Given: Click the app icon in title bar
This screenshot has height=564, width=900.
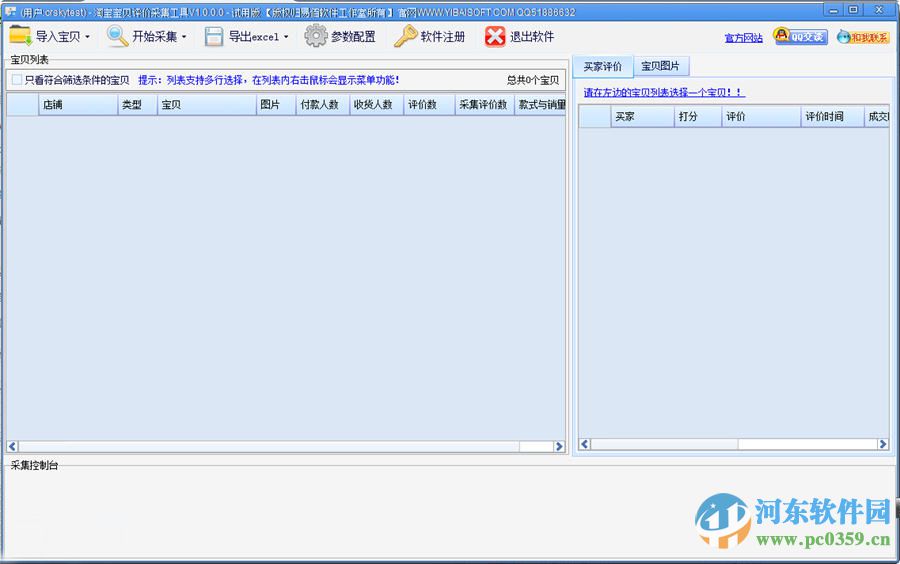Looking at the screenshot, I should coord(10,11).
